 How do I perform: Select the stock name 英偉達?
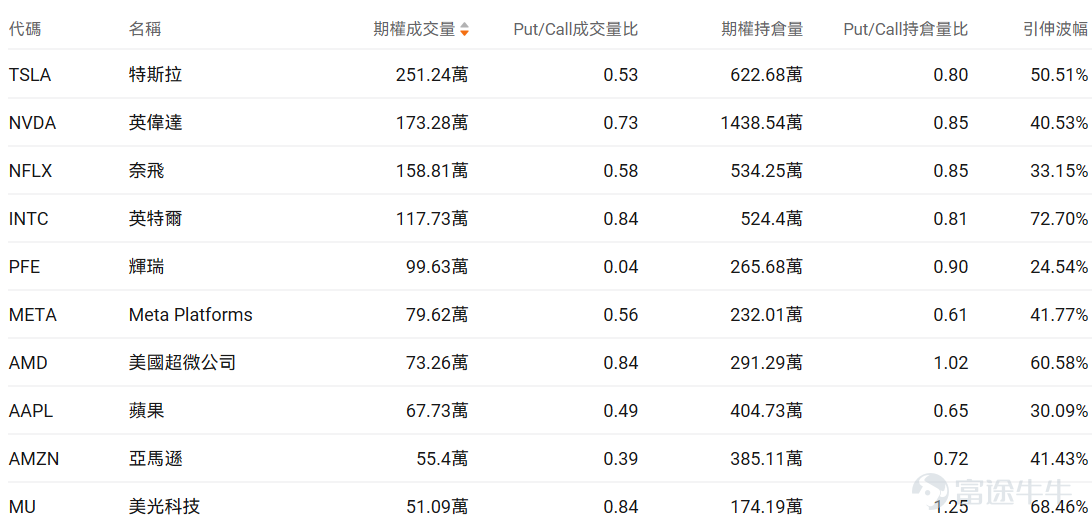pos(155,123)
